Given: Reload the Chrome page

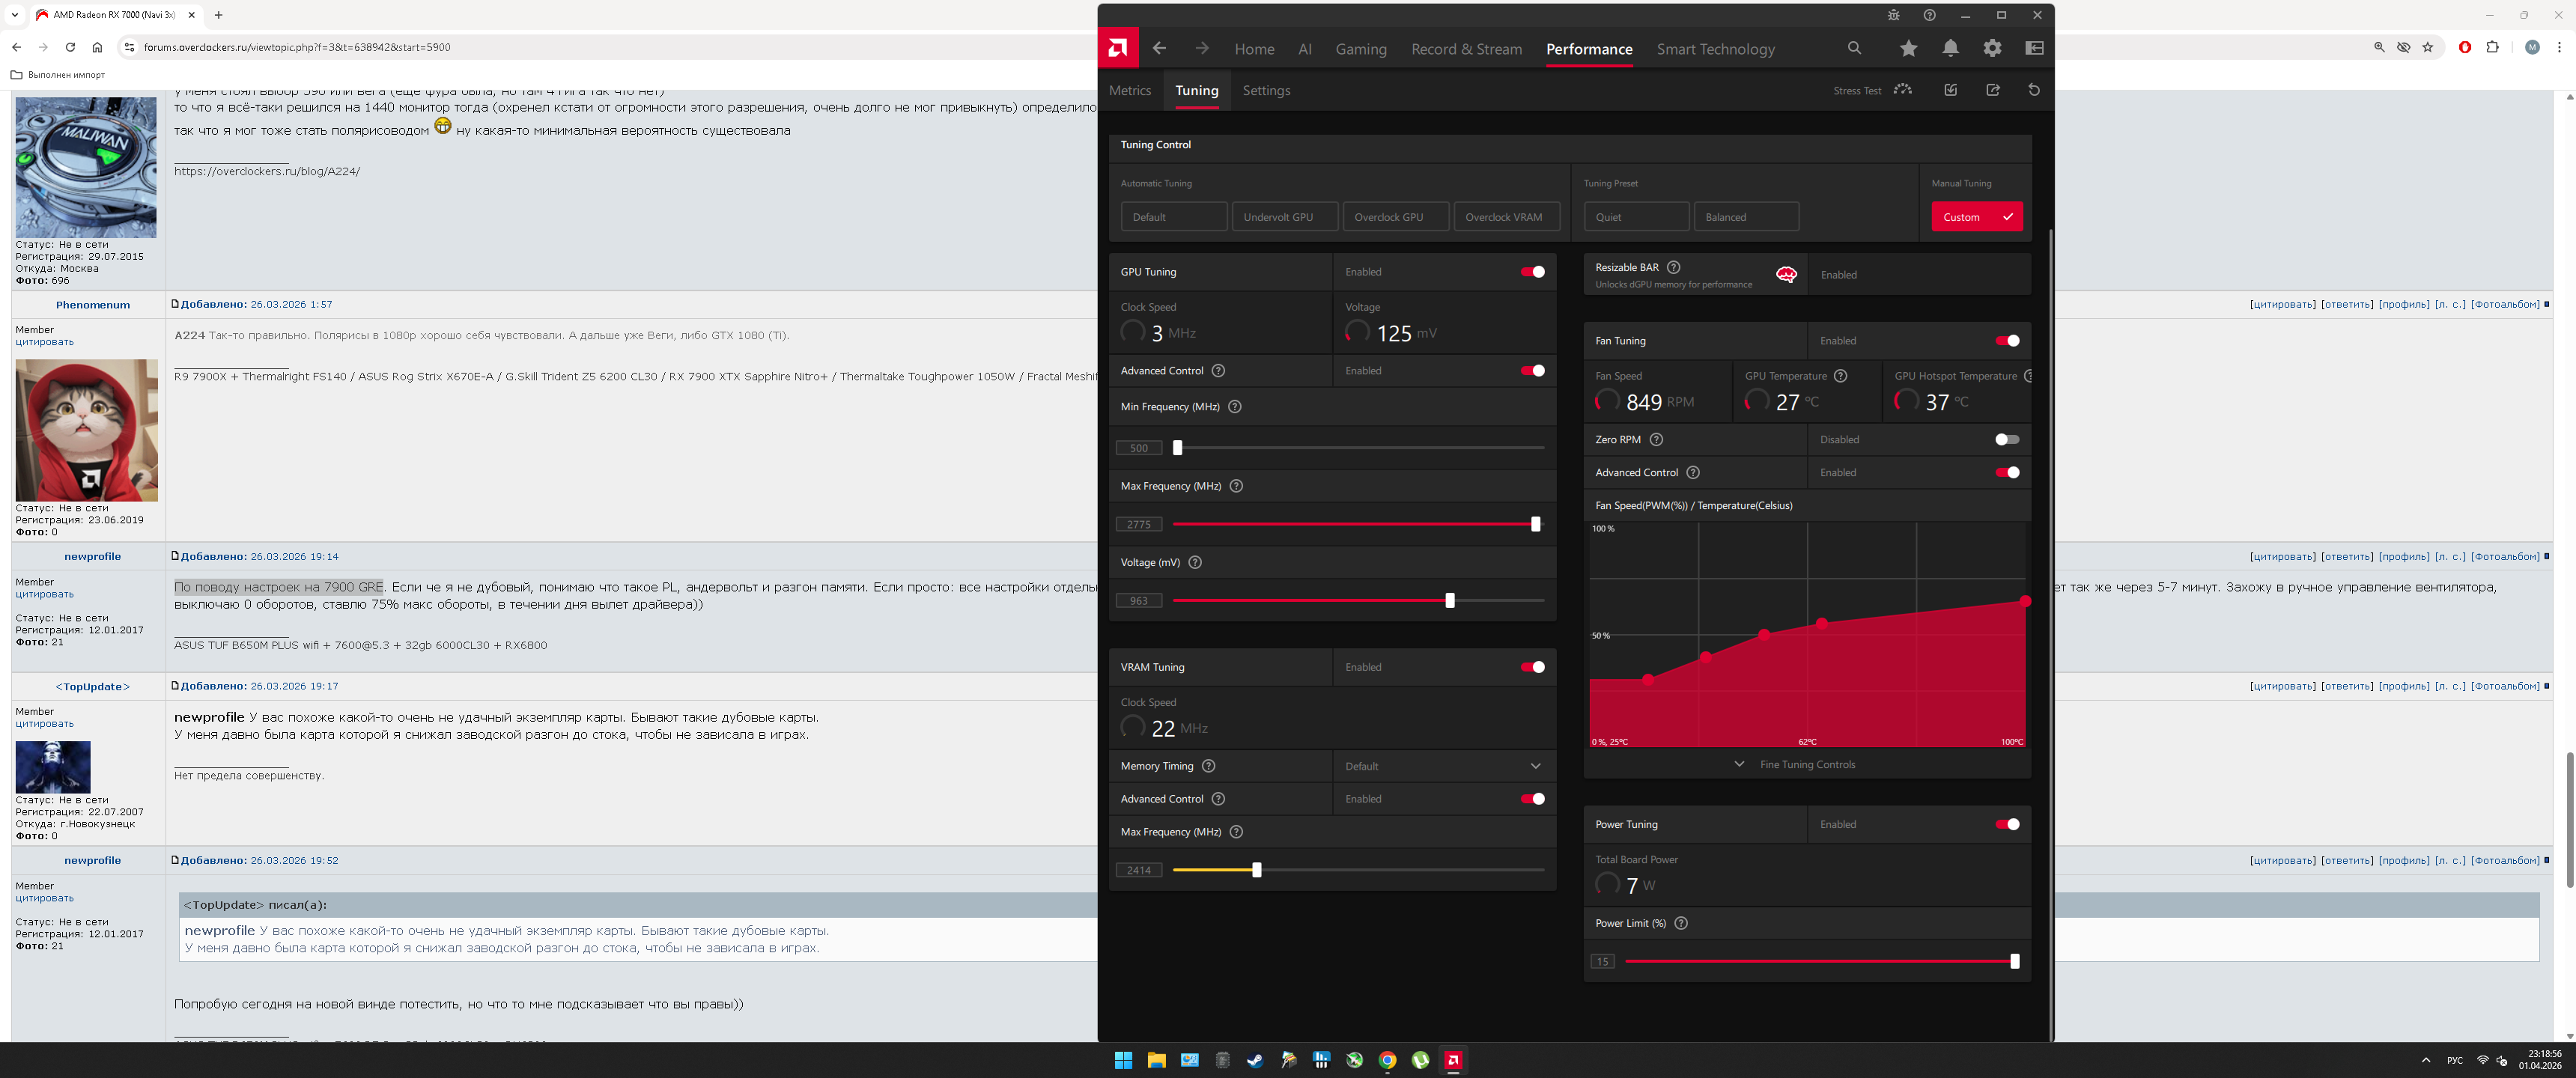Looking at the screenshot, I should pyautogui.click(x=70, y=47).
